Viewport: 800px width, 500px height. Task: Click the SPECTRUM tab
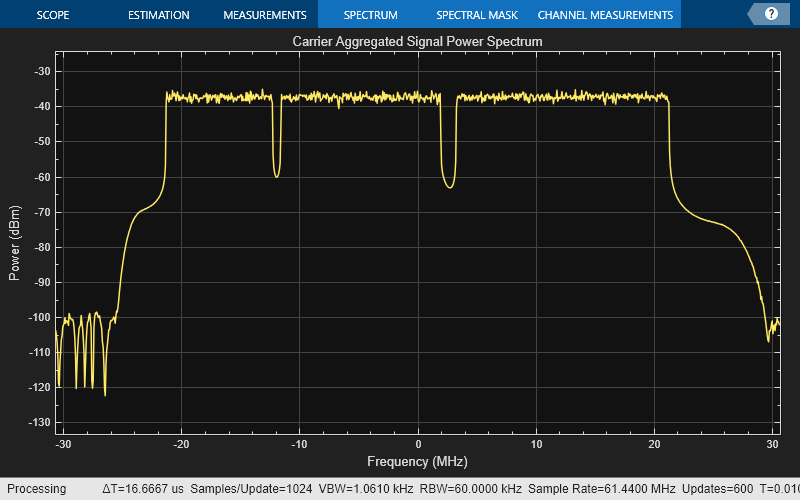(370, 15)
